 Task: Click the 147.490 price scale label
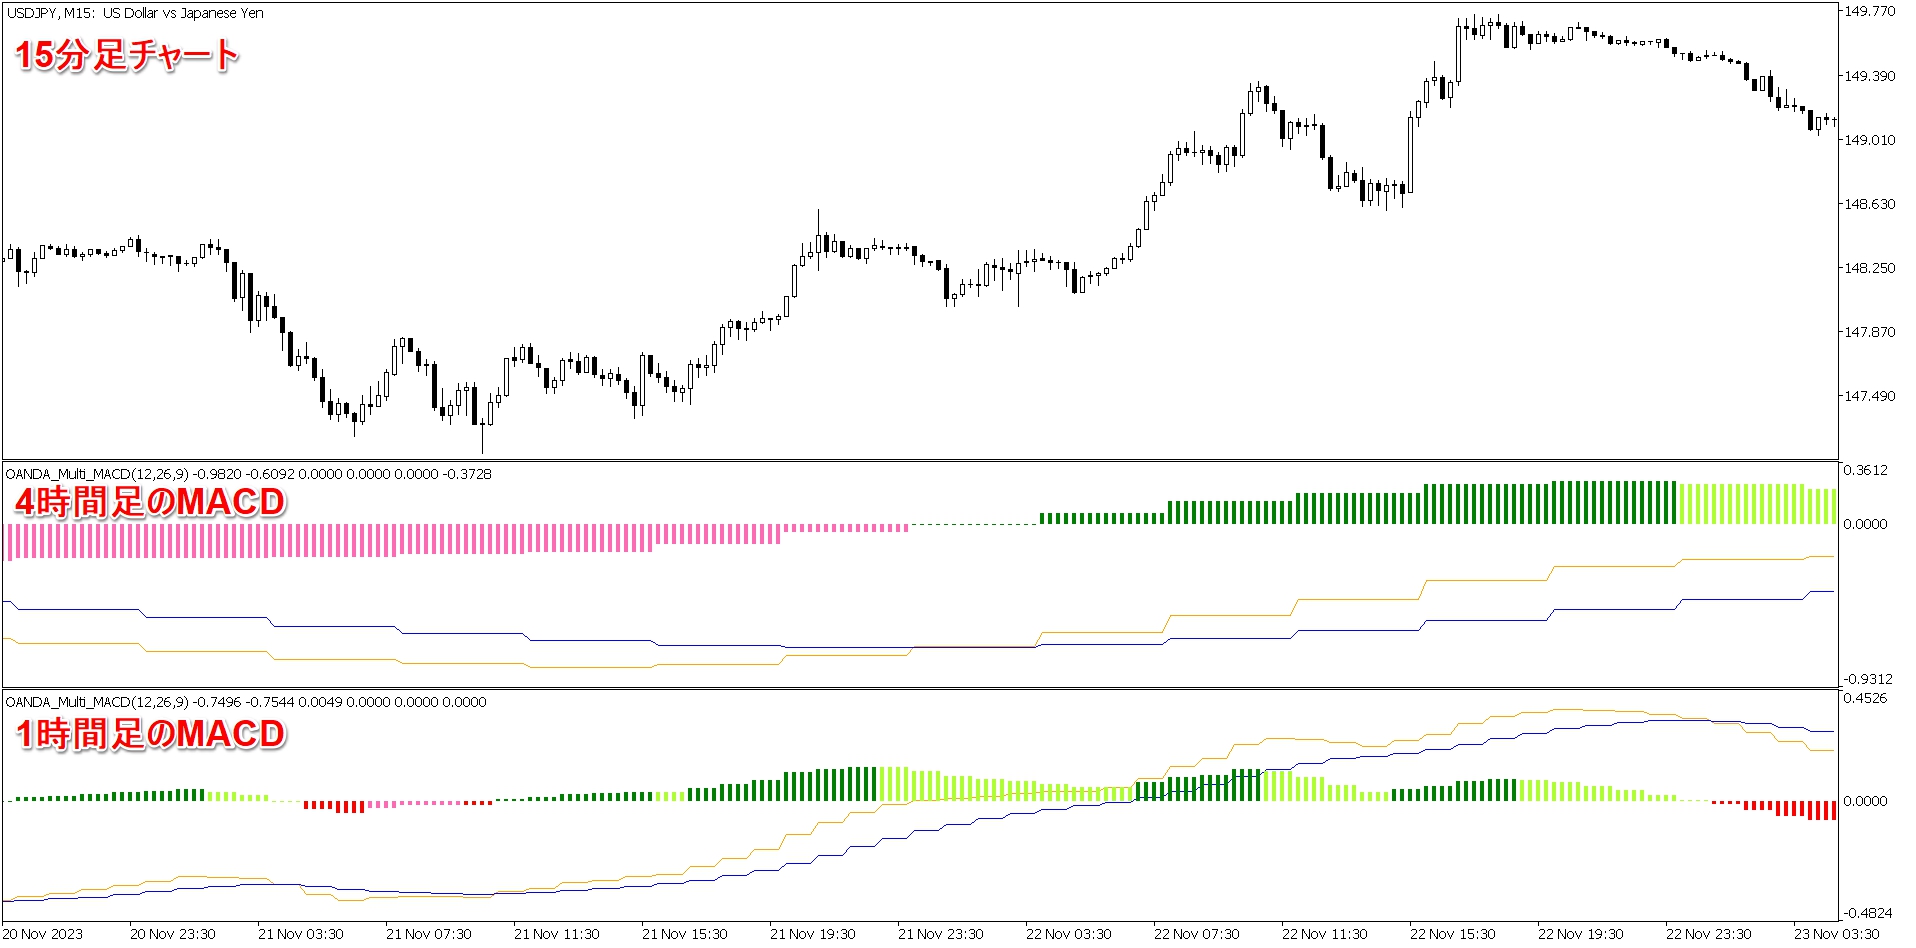(x=1869, y=396)
